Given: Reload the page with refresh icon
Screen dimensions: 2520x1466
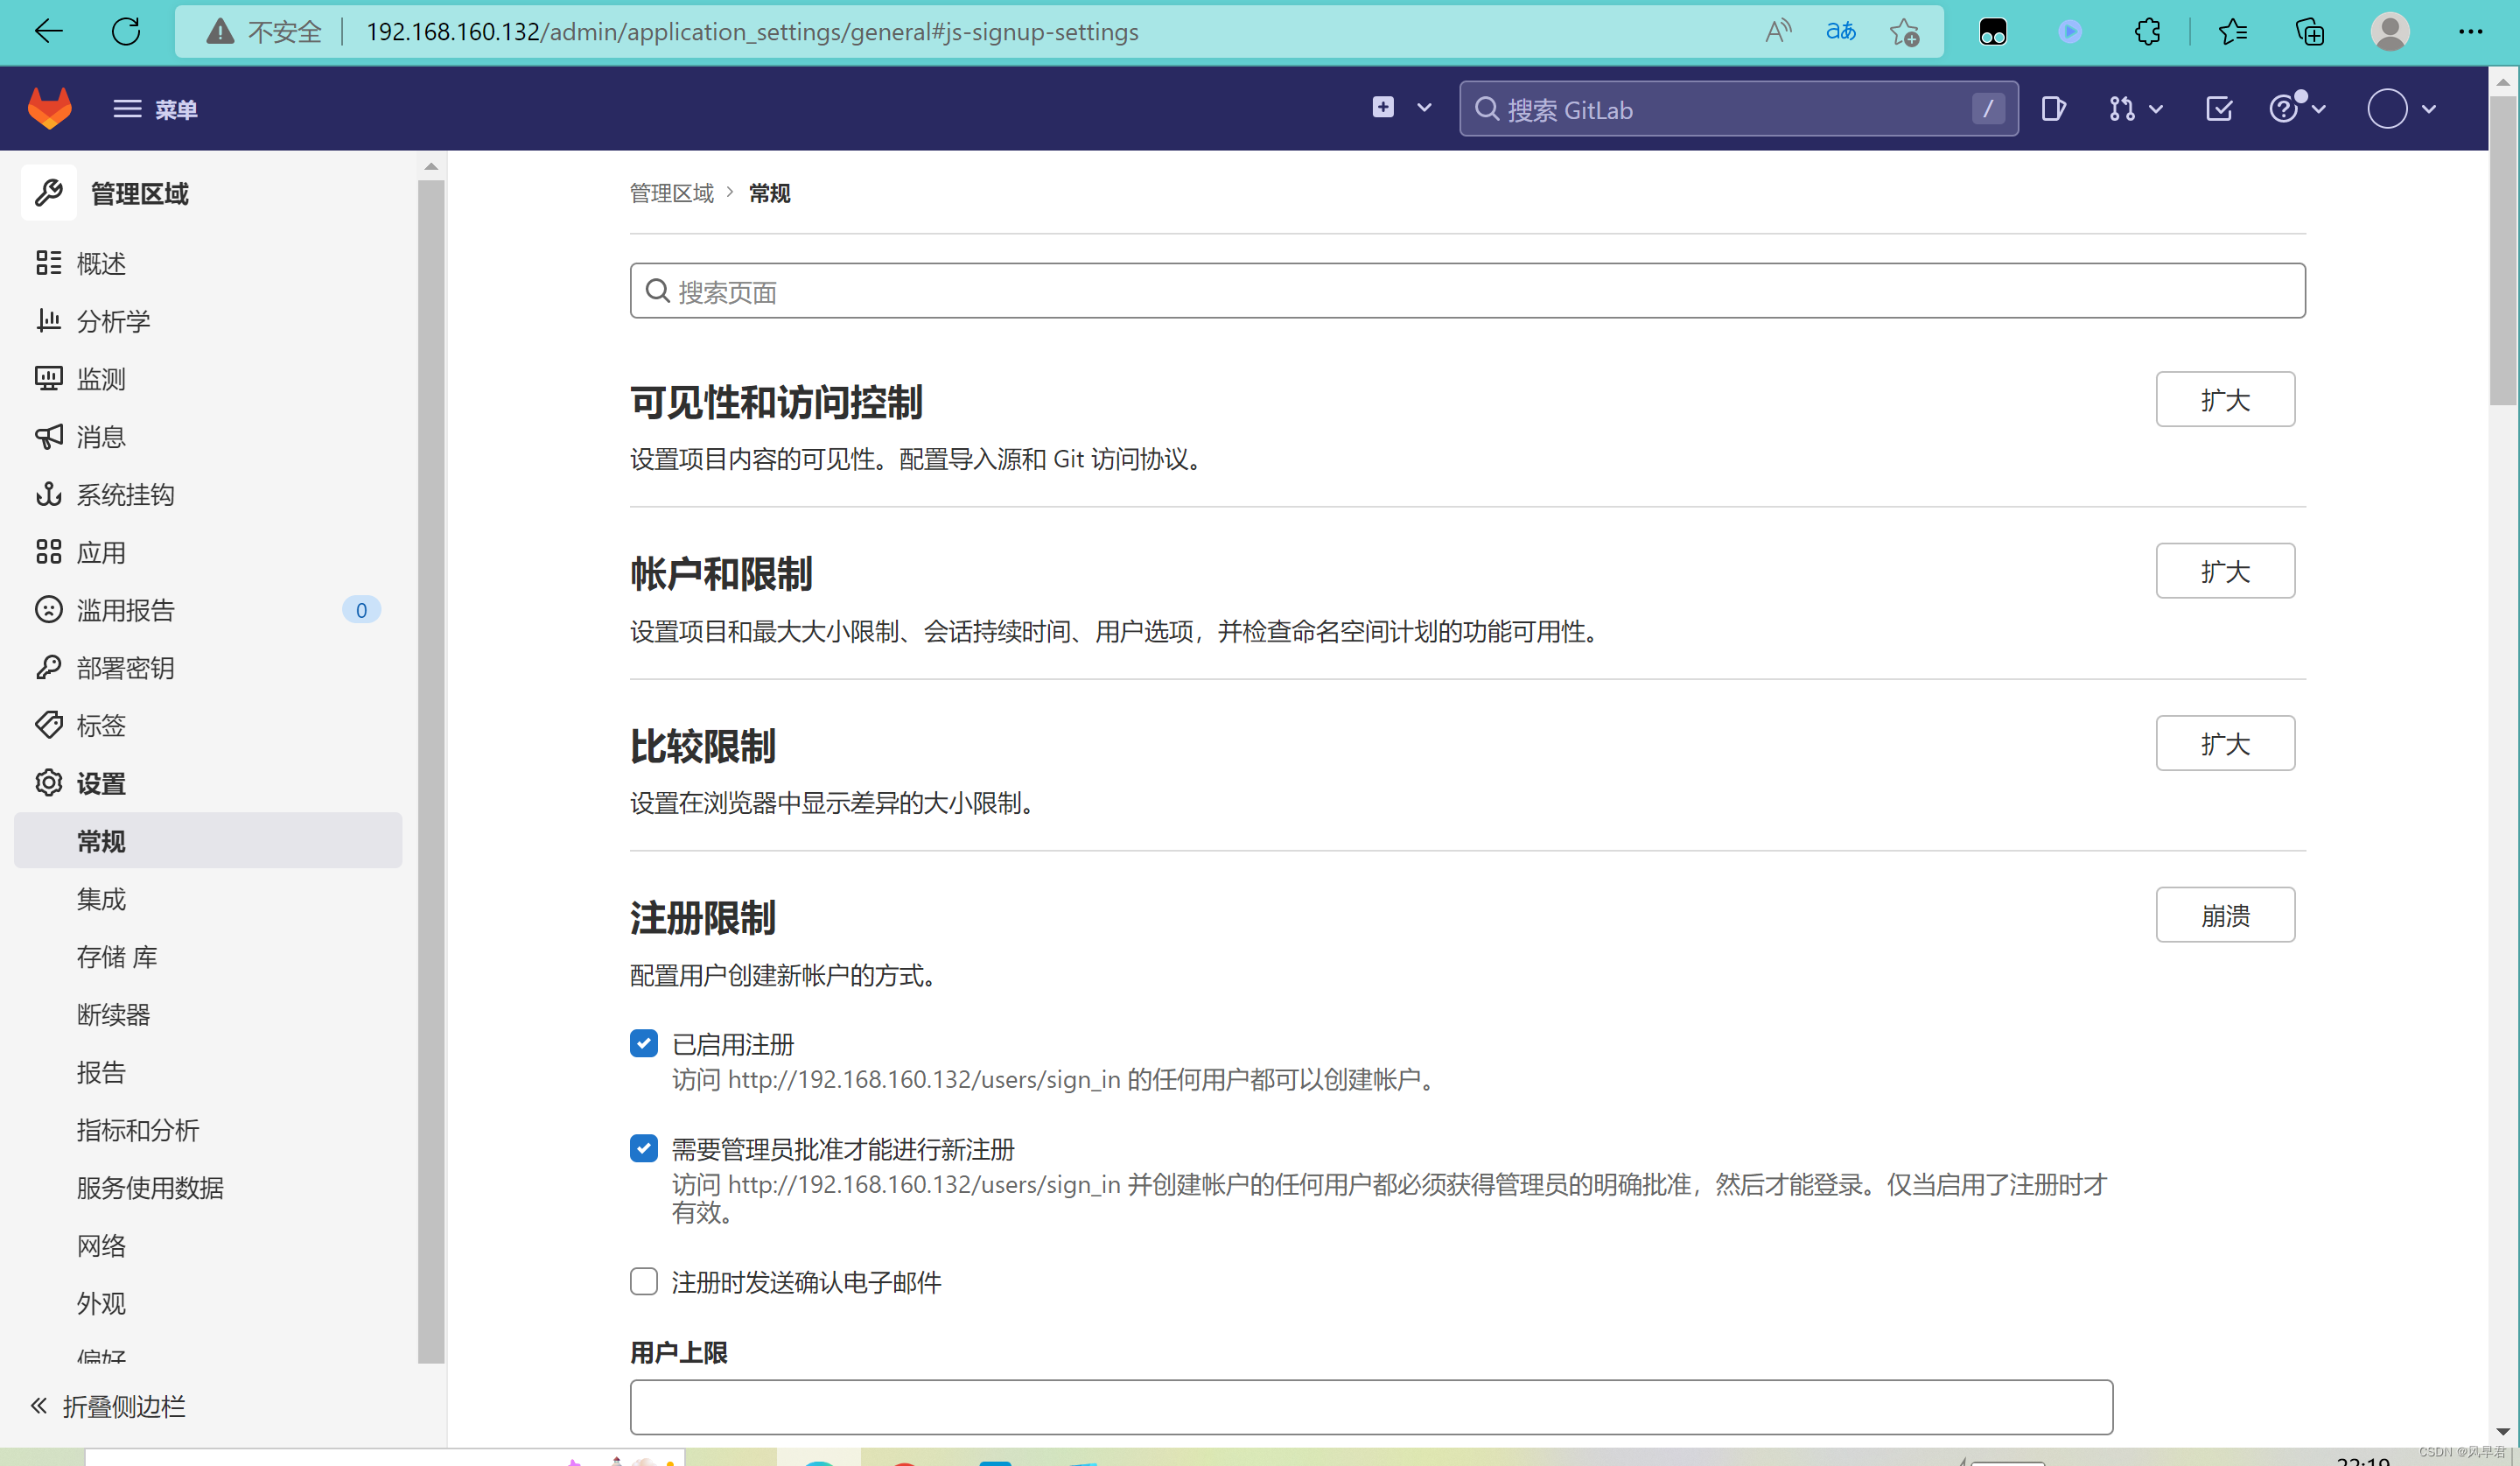Looking at the screenshot, I should 126,32.
